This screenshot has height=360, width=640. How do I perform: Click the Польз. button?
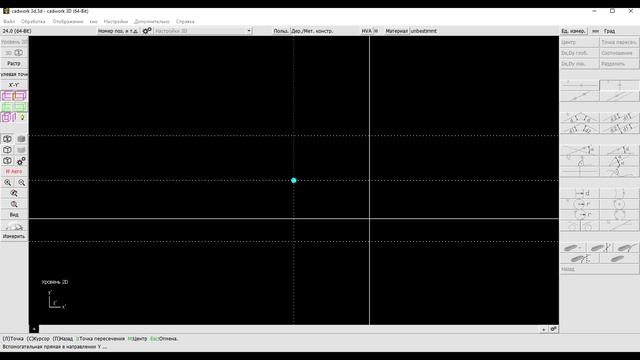point(281,31)
